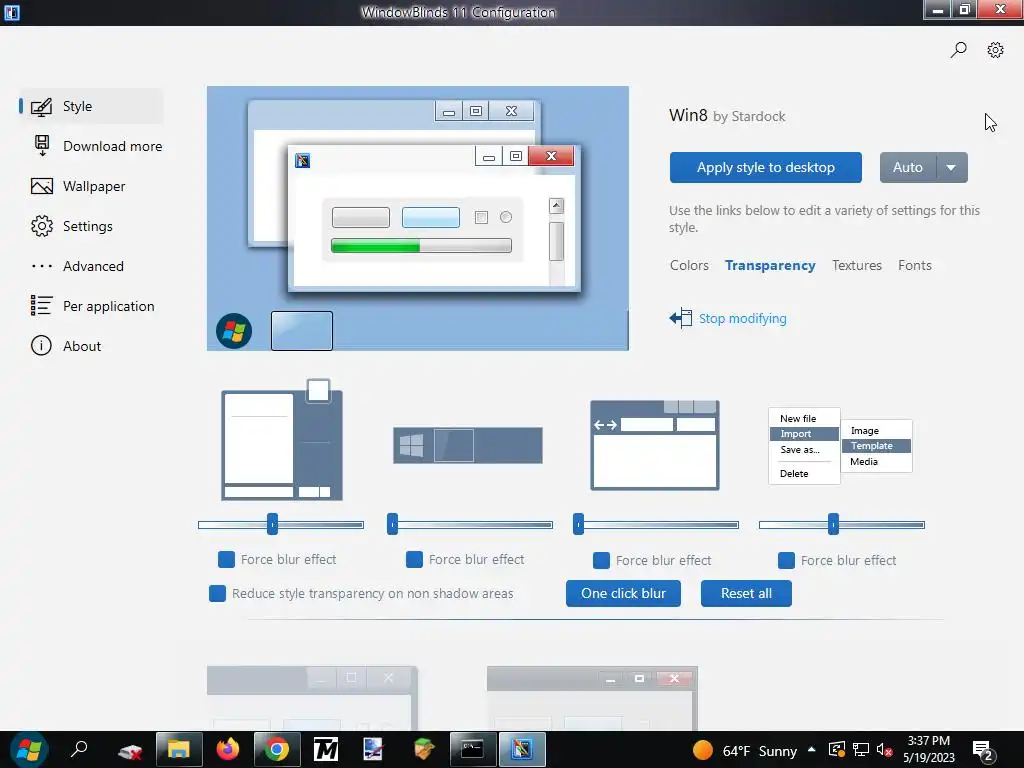This screenshot has height=768, width=1024.
Task: Click the 'by Stardock' author text
Action: point(749,116)
